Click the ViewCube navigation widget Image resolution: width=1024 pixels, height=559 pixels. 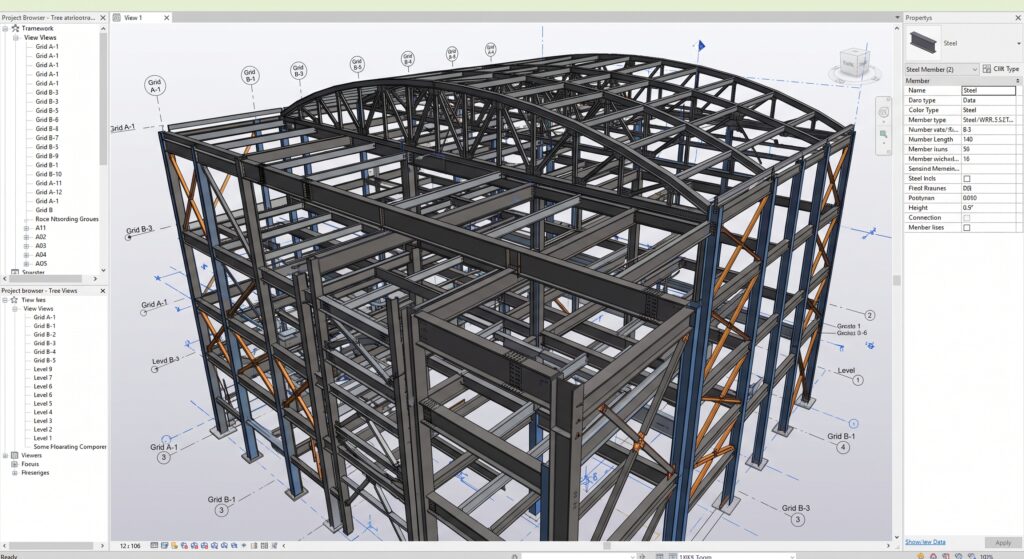click(854, 64)
